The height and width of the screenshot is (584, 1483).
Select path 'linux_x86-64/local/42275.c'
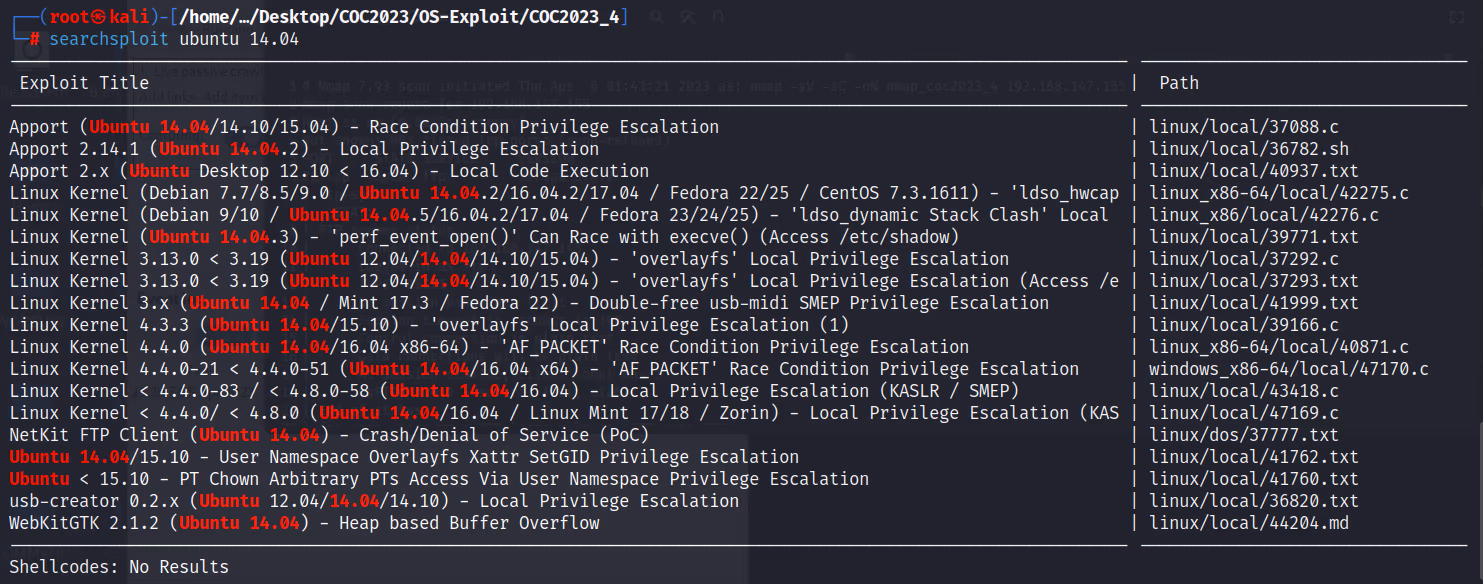click(x=1279, y=193)
